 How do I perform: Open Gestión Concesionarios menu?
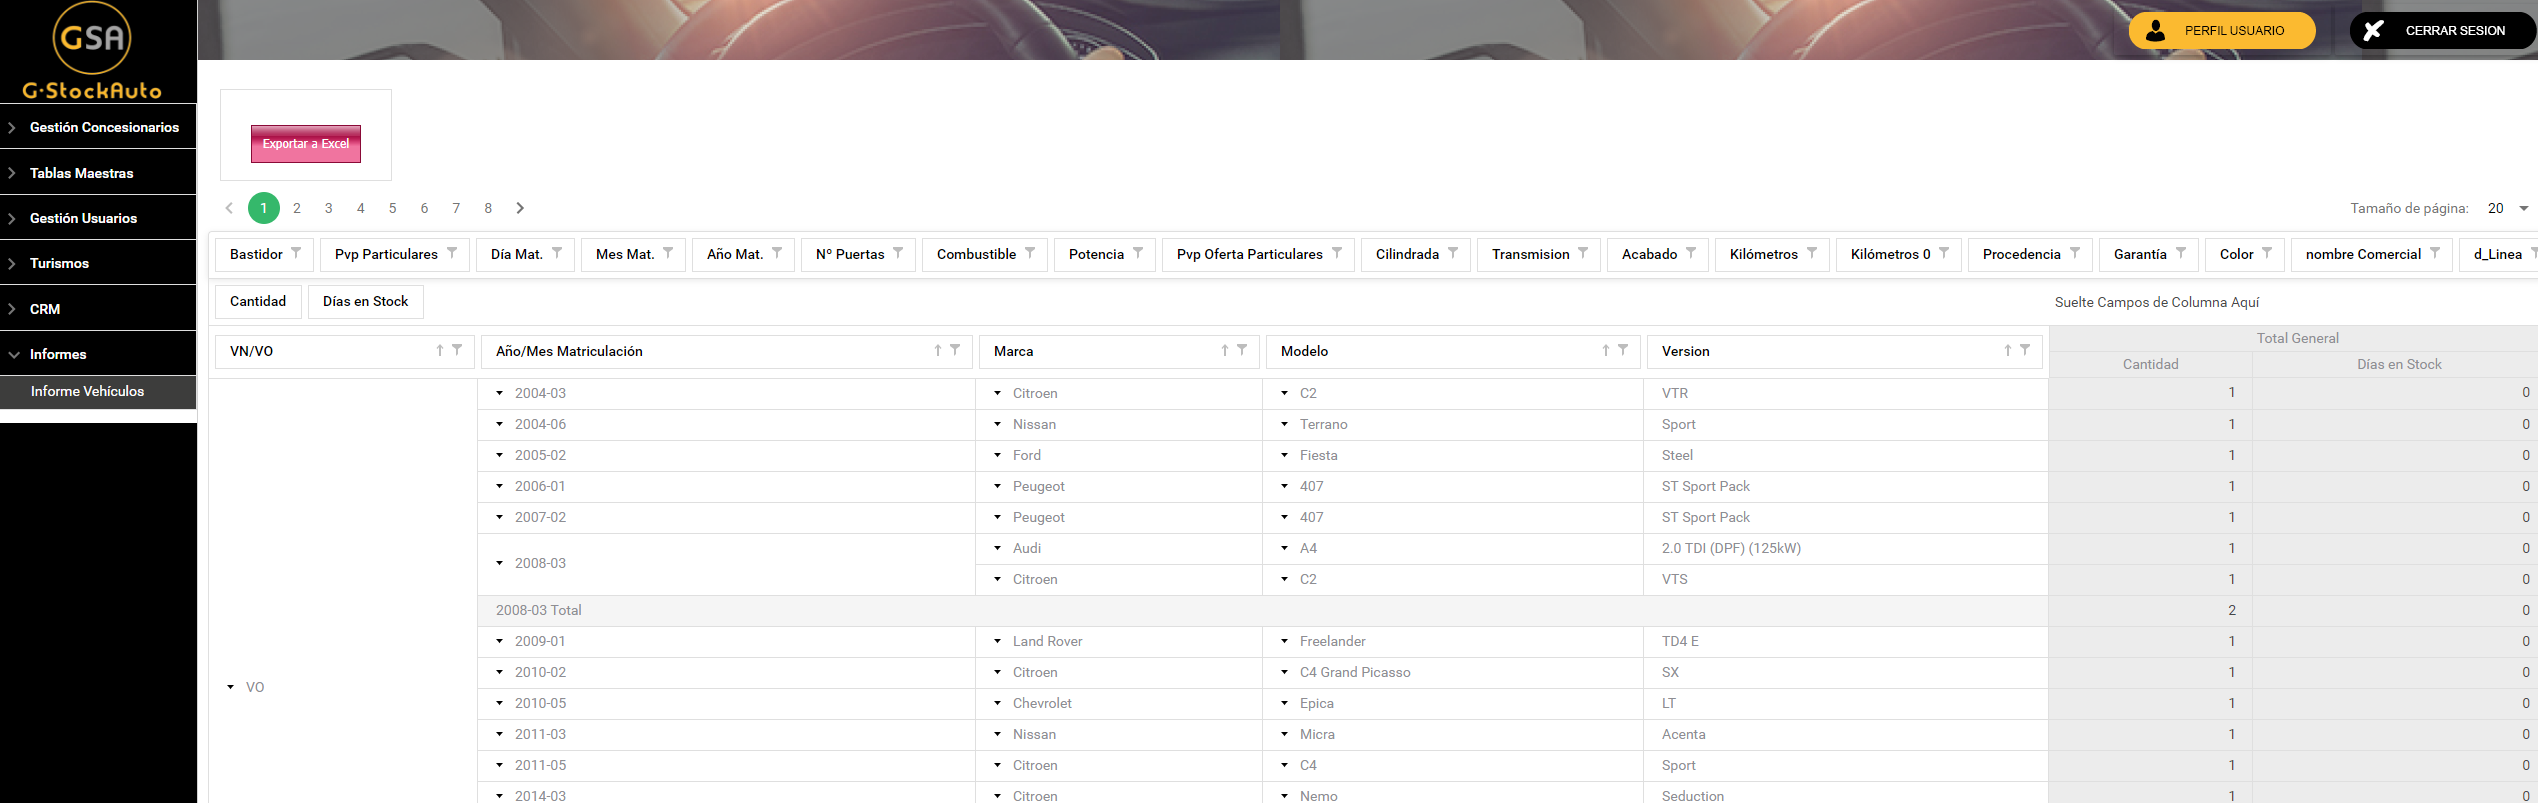click(104, 127)
